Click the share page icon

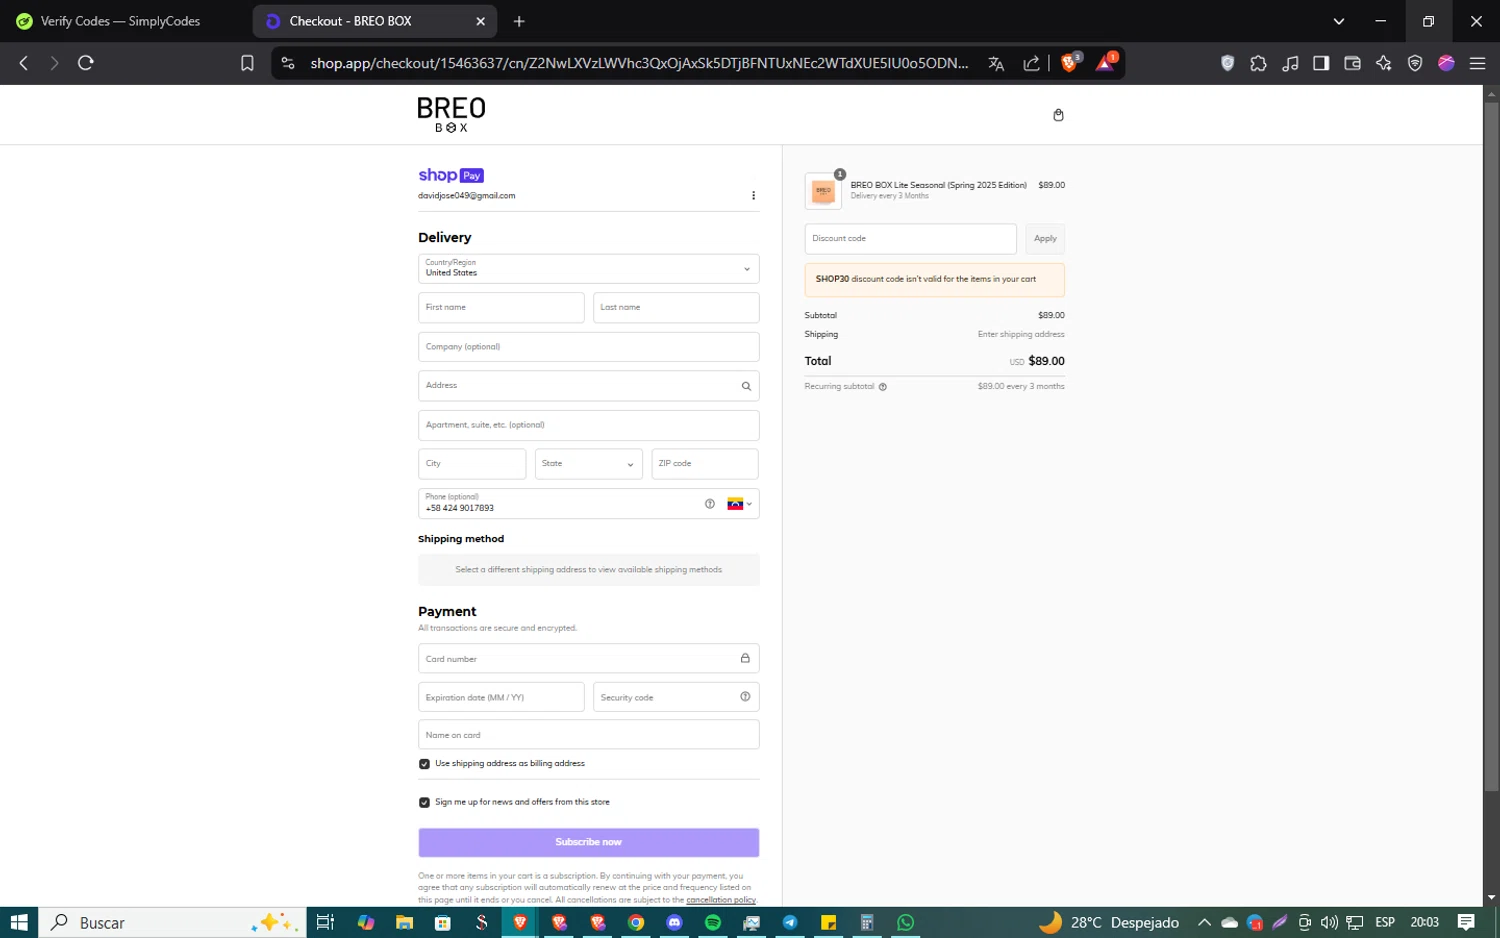pyautogui.click(x=1031, y=63)
